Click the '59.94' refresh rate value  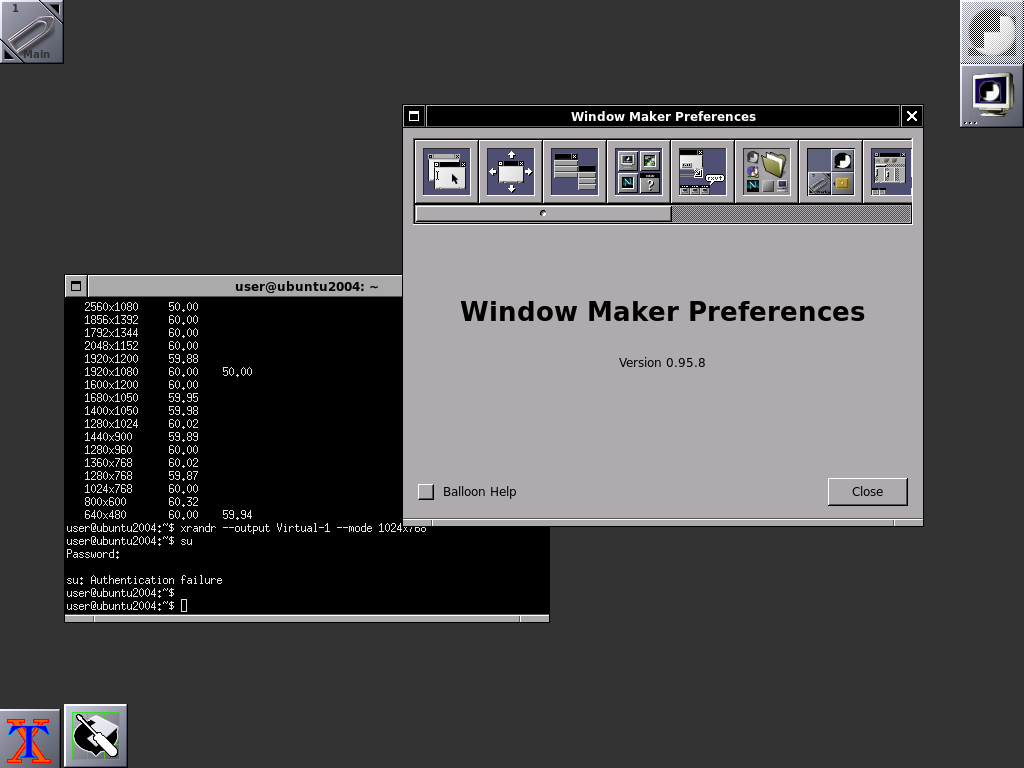(237, 515)
